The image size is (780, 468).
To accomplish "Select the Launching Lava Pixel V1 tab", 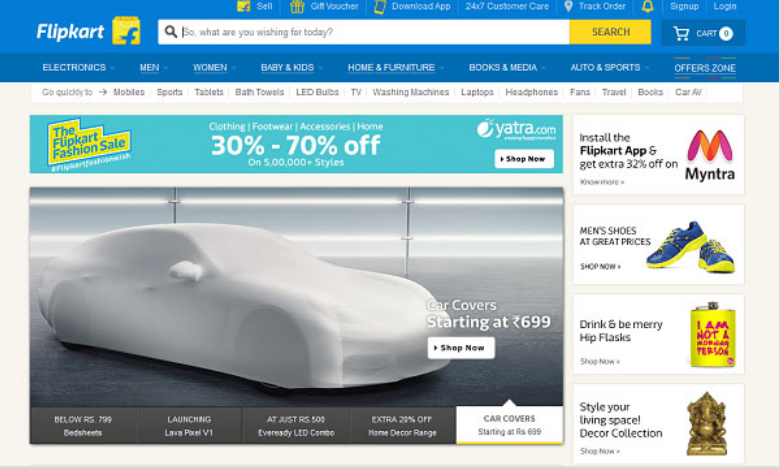I will (x=189, y=426).
